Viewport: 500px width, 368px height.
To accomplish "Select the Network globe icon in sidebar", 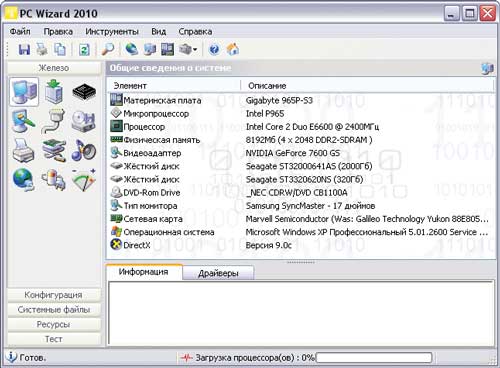I will click(23, 180).
